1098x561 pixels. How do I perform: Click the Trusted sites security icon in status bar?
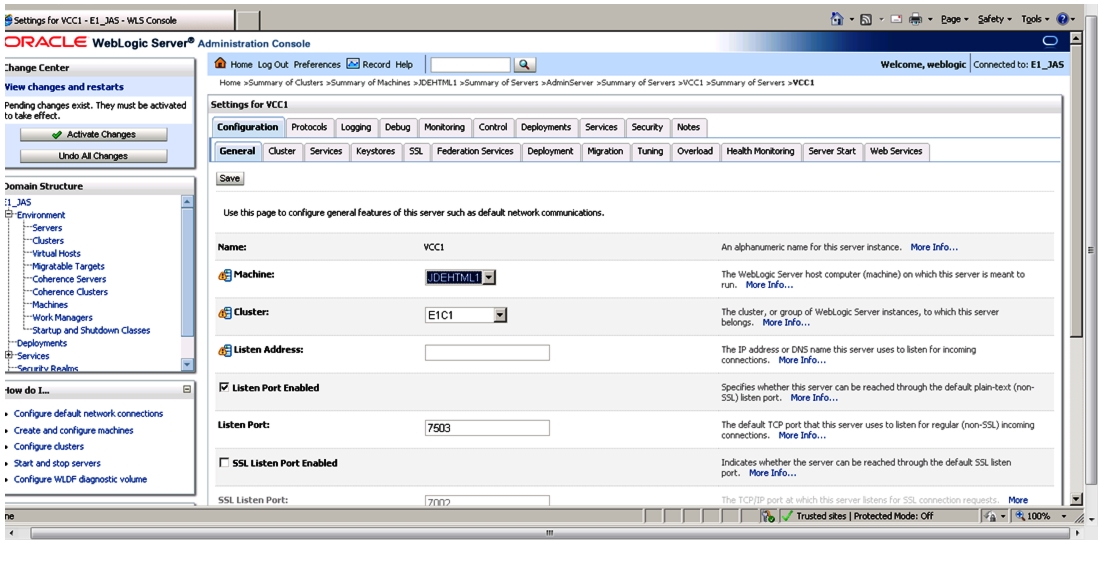[x=787, y=516]
